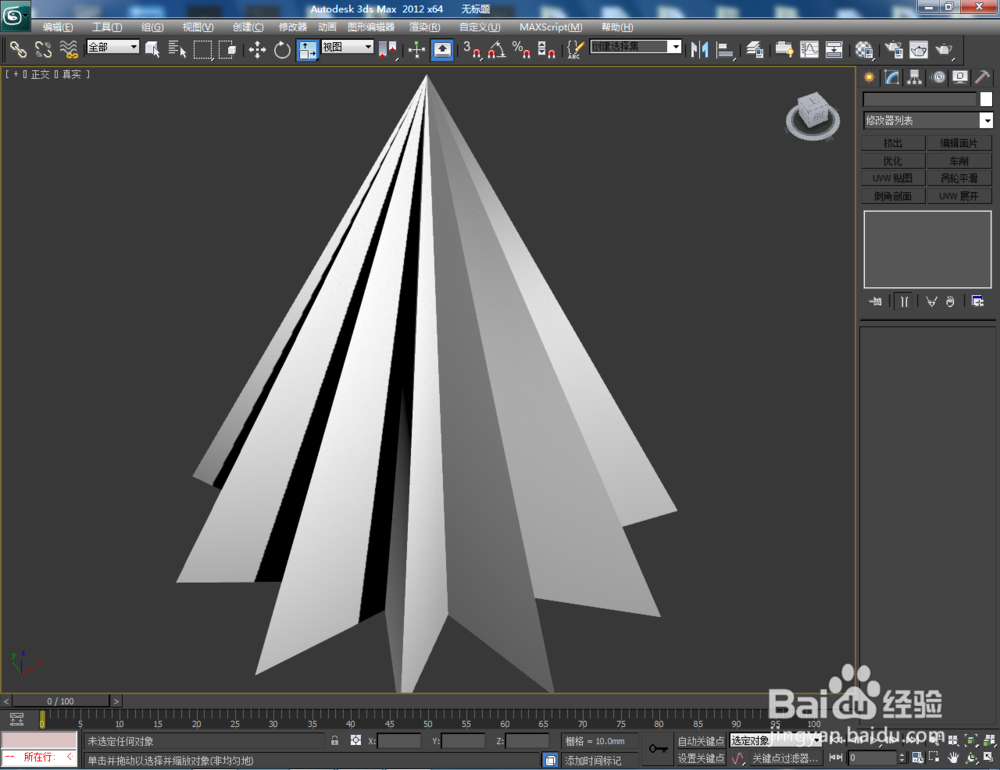Toggle Percent Snap
This screenshot has width=1000, height=770.
[x=521, y=50]
